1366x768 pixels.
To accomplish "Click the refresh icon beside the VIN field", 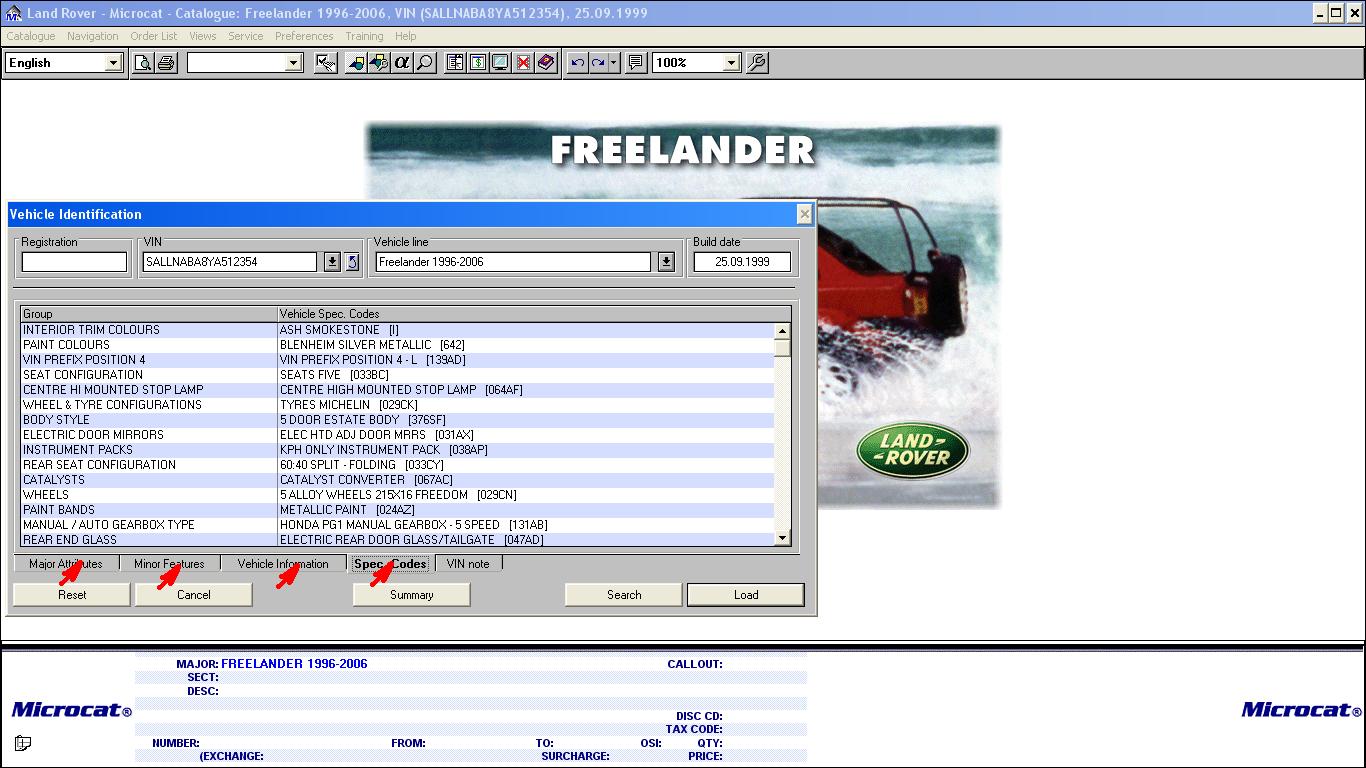I will [352, 262].
